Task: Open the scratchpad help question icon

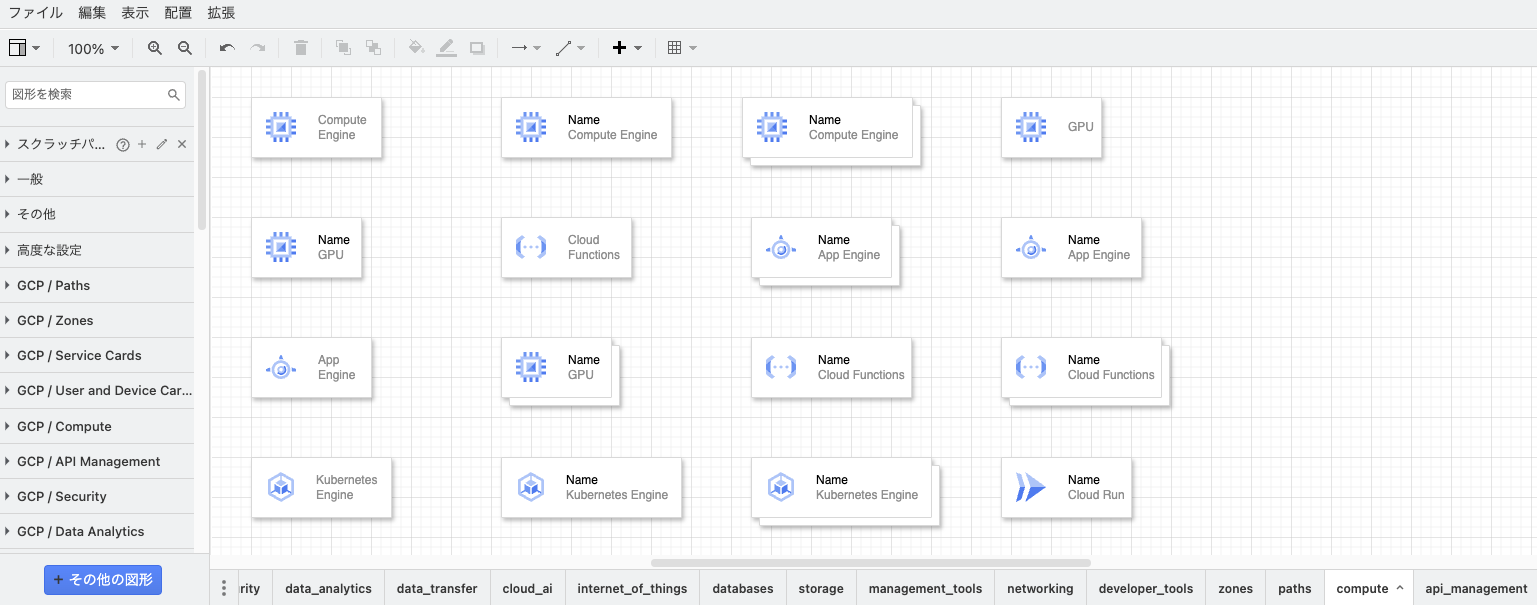Action: coord(123,144)
